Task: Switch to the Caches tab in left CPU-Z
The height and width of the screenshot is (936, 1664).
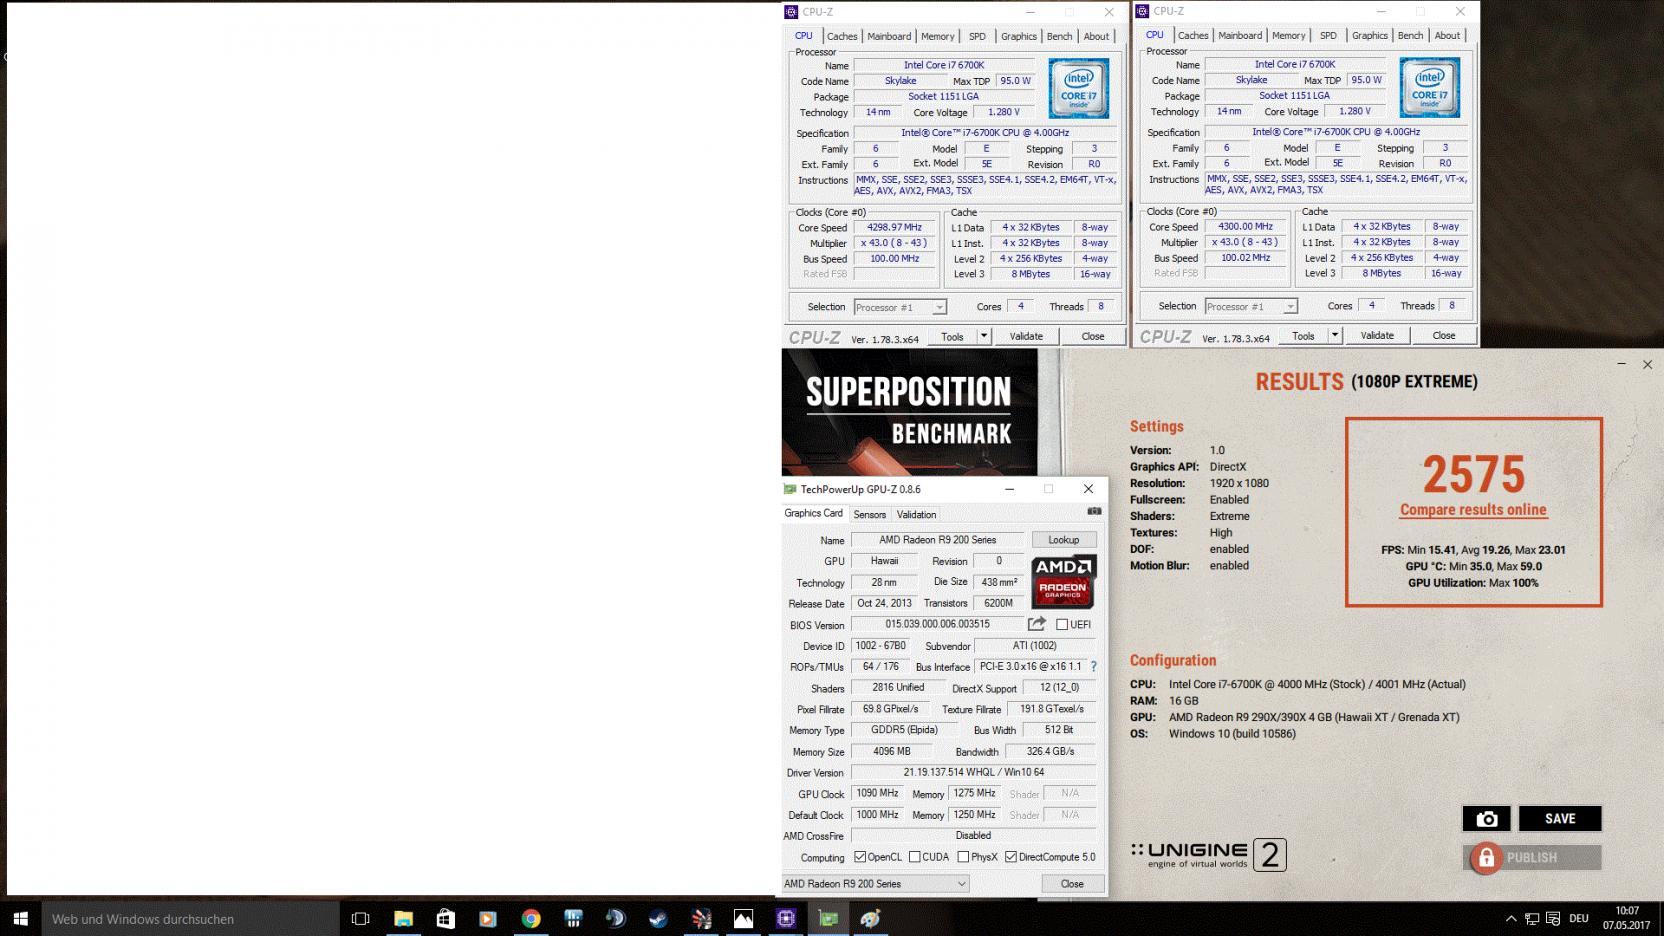Action: pos(842,36)
